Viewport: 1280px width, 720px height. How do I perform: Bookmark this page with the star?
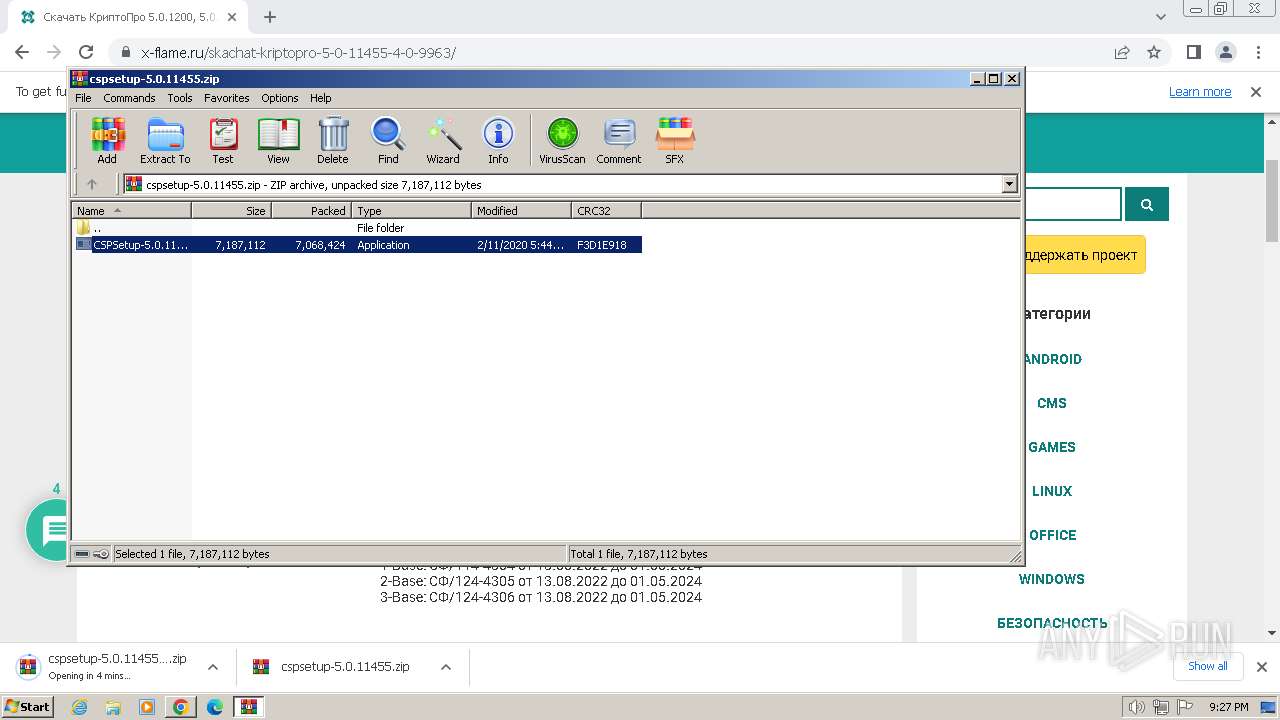(x=1154, y=52)
